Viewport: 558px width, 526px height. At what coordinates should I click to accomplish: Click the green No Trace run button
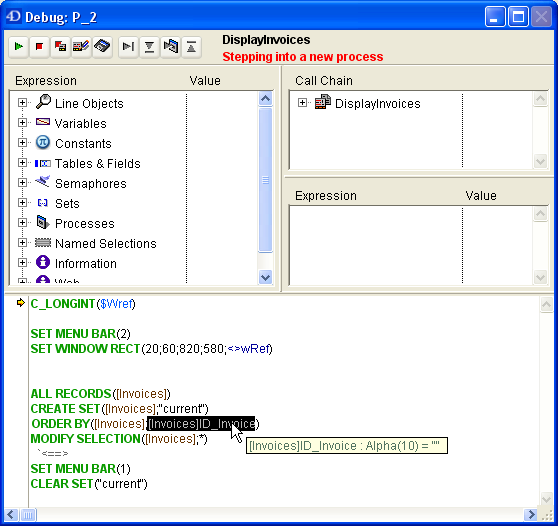[19, 47]
